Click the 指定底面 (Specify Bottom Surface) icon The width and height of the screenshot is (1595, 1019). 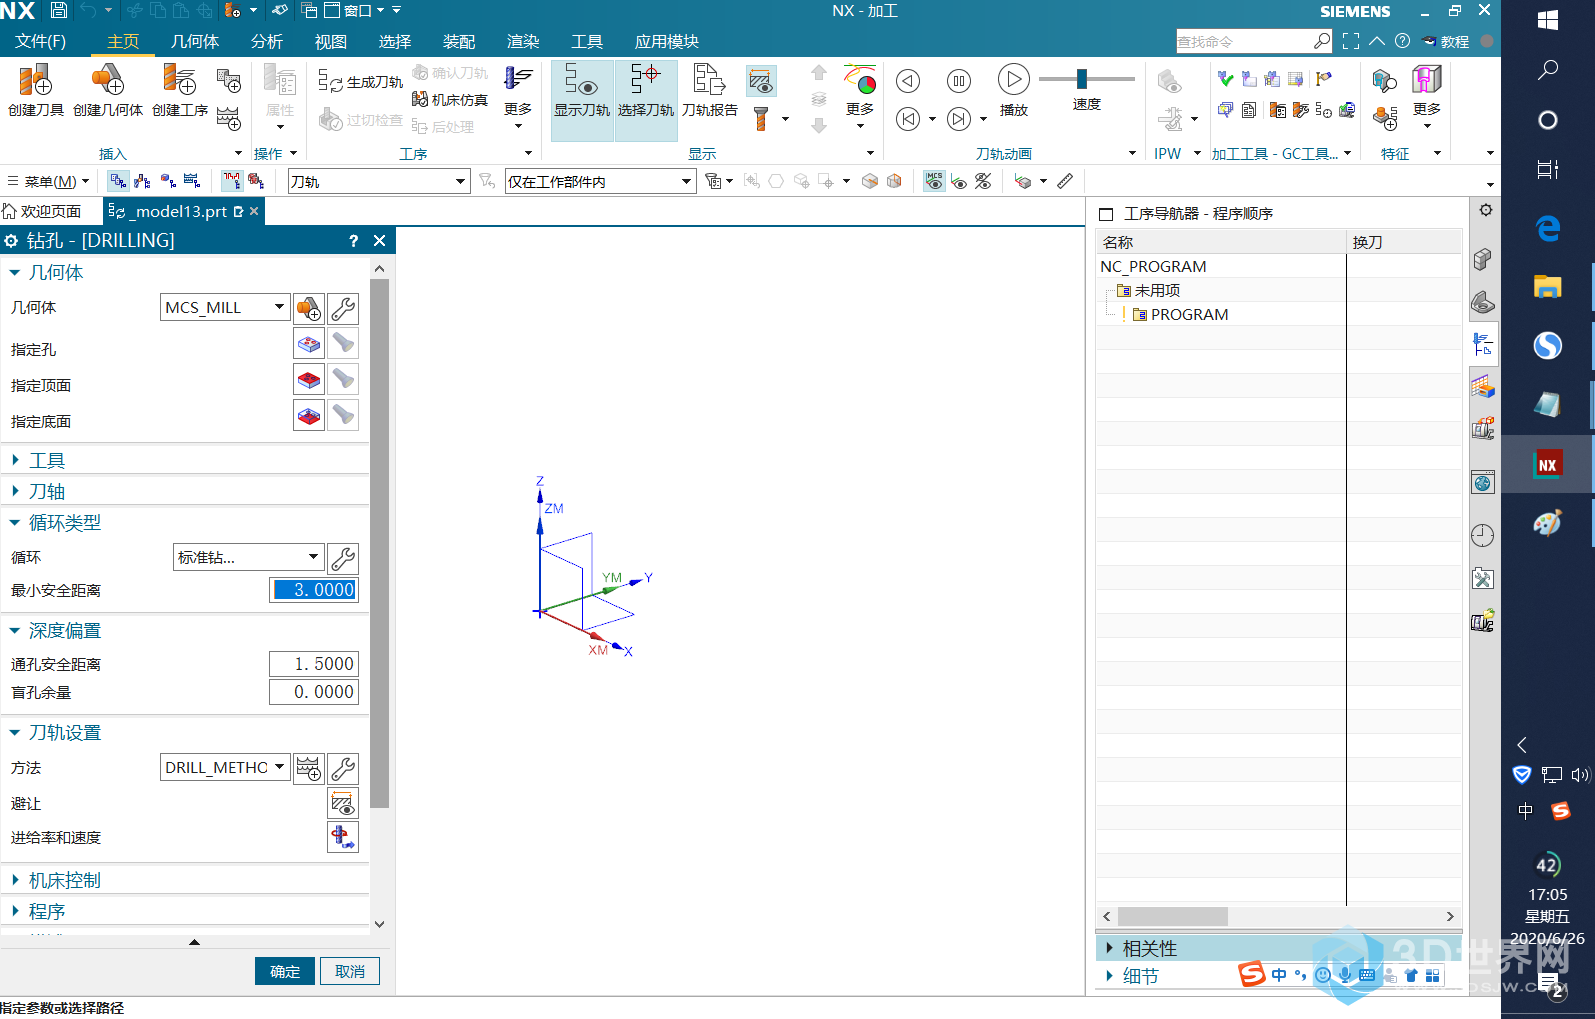click(309, 416)
